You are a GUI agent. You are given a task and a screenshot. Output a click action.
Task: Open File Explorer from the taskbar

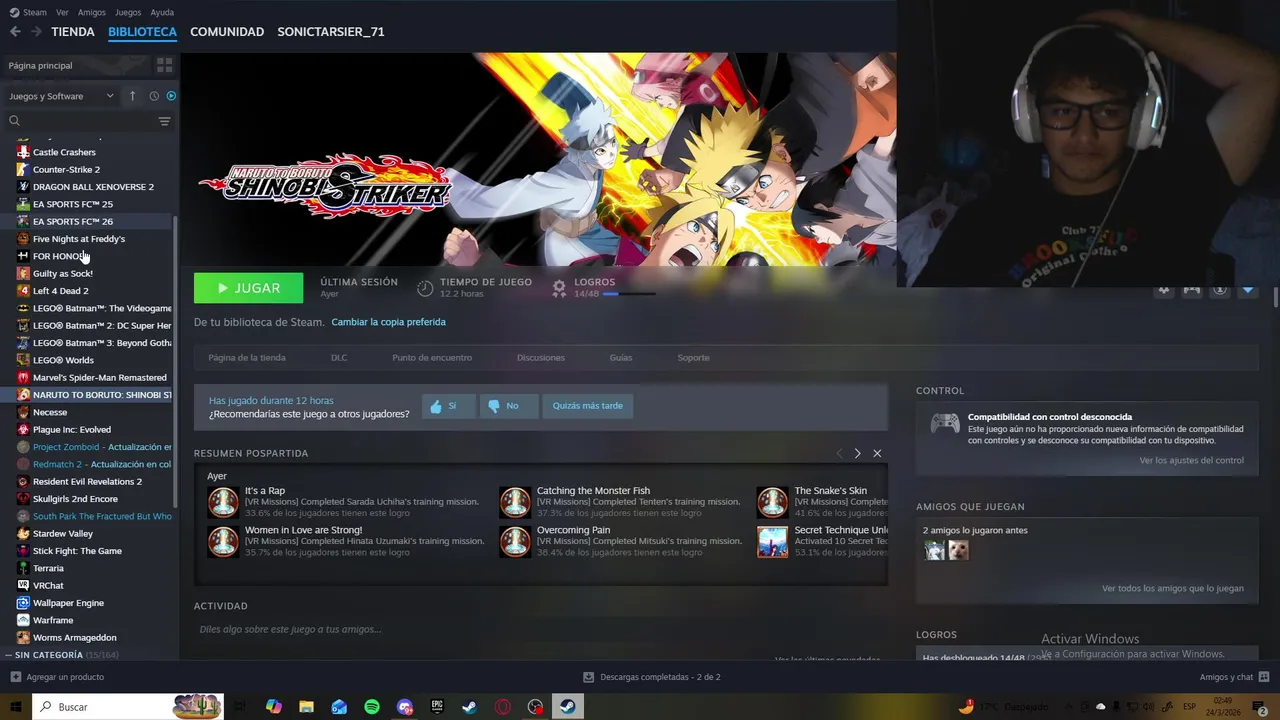306,707
